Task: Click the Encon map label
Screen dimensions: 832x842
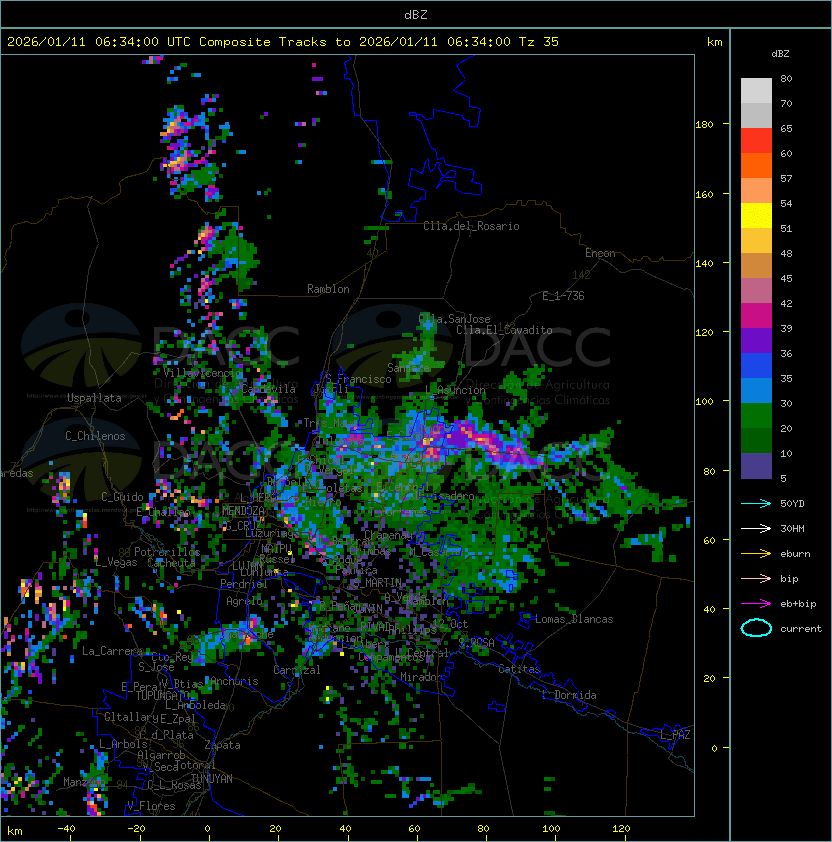Action: (x=600, y=253)
